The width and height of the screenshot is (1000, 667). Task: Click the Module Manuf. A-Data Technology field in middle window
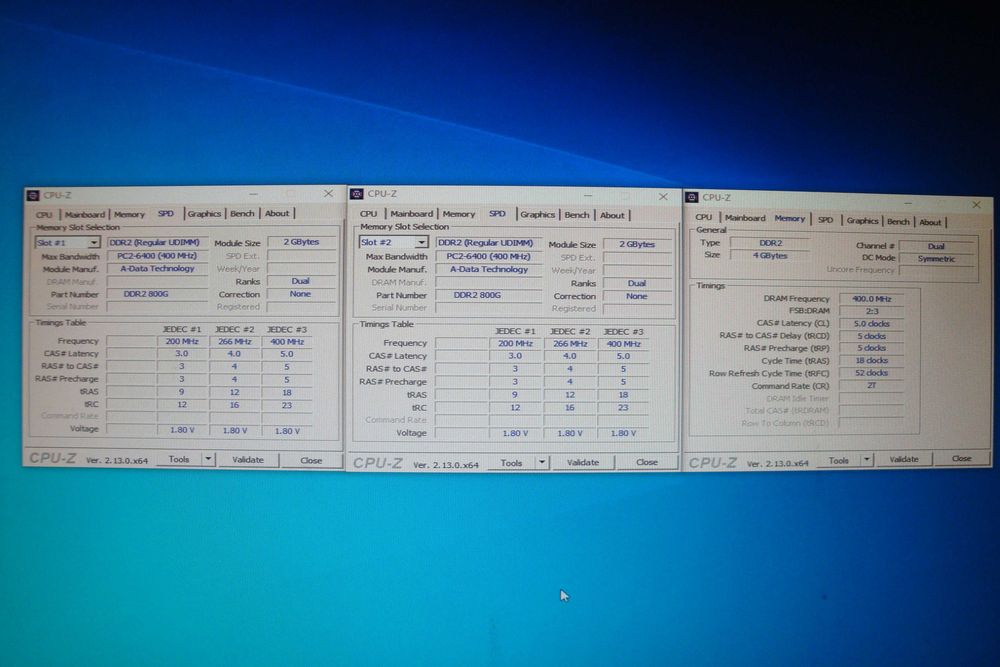pos(489,270)
